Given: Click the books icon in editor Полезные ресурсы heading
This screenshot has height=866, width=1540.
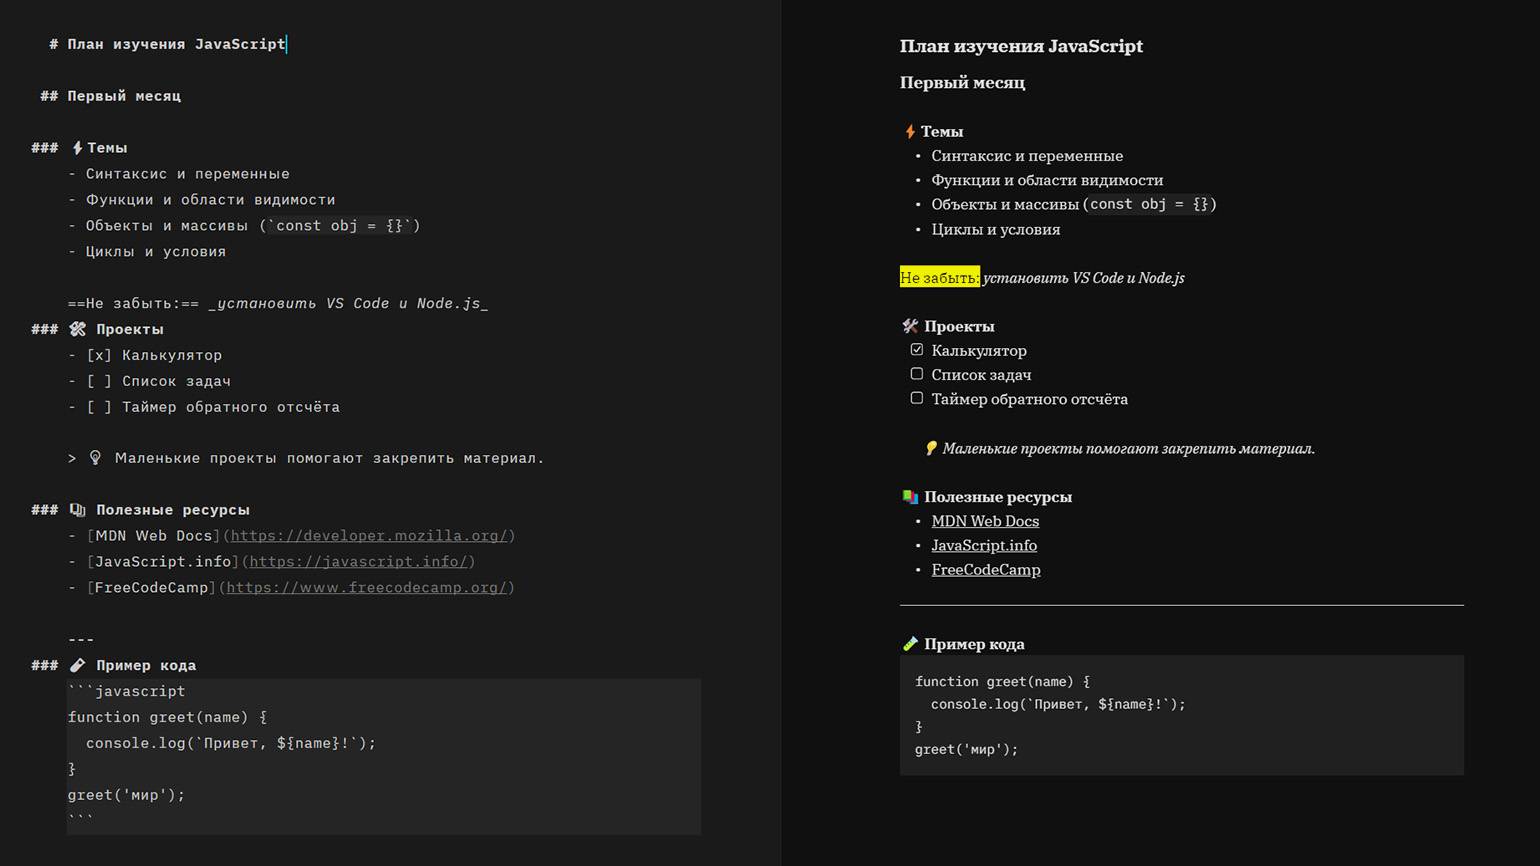Looking at the screenshot, I should click(x=78, y=510).
